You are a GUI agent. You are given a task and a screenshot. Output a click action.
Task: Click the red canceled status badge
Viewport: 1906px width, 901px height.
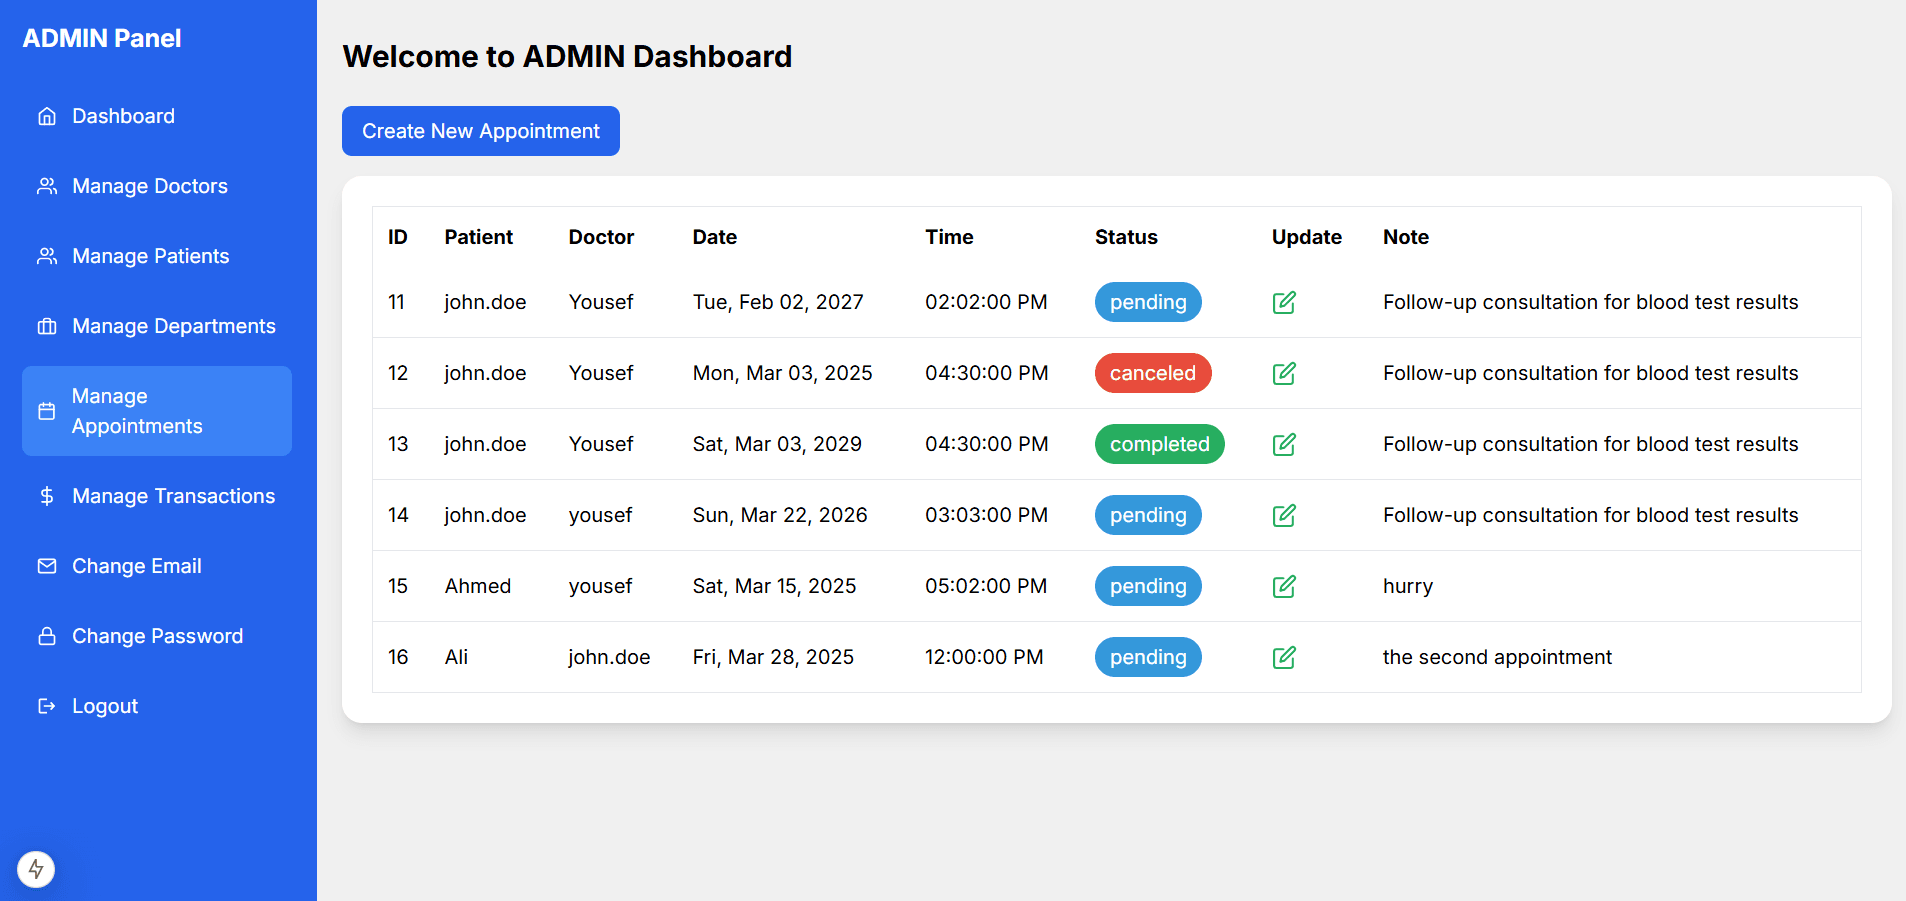1152,373
